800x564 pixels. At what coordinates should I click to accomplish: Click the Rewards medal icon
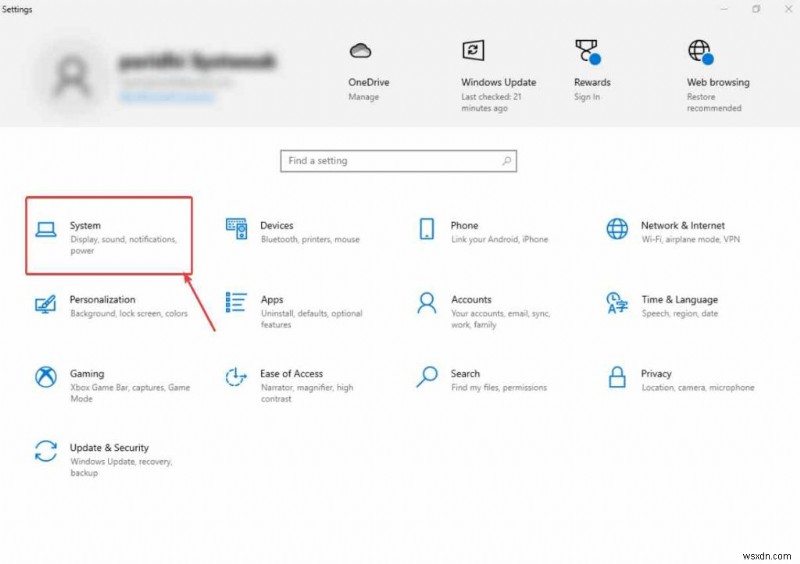[x=588, y=52]
